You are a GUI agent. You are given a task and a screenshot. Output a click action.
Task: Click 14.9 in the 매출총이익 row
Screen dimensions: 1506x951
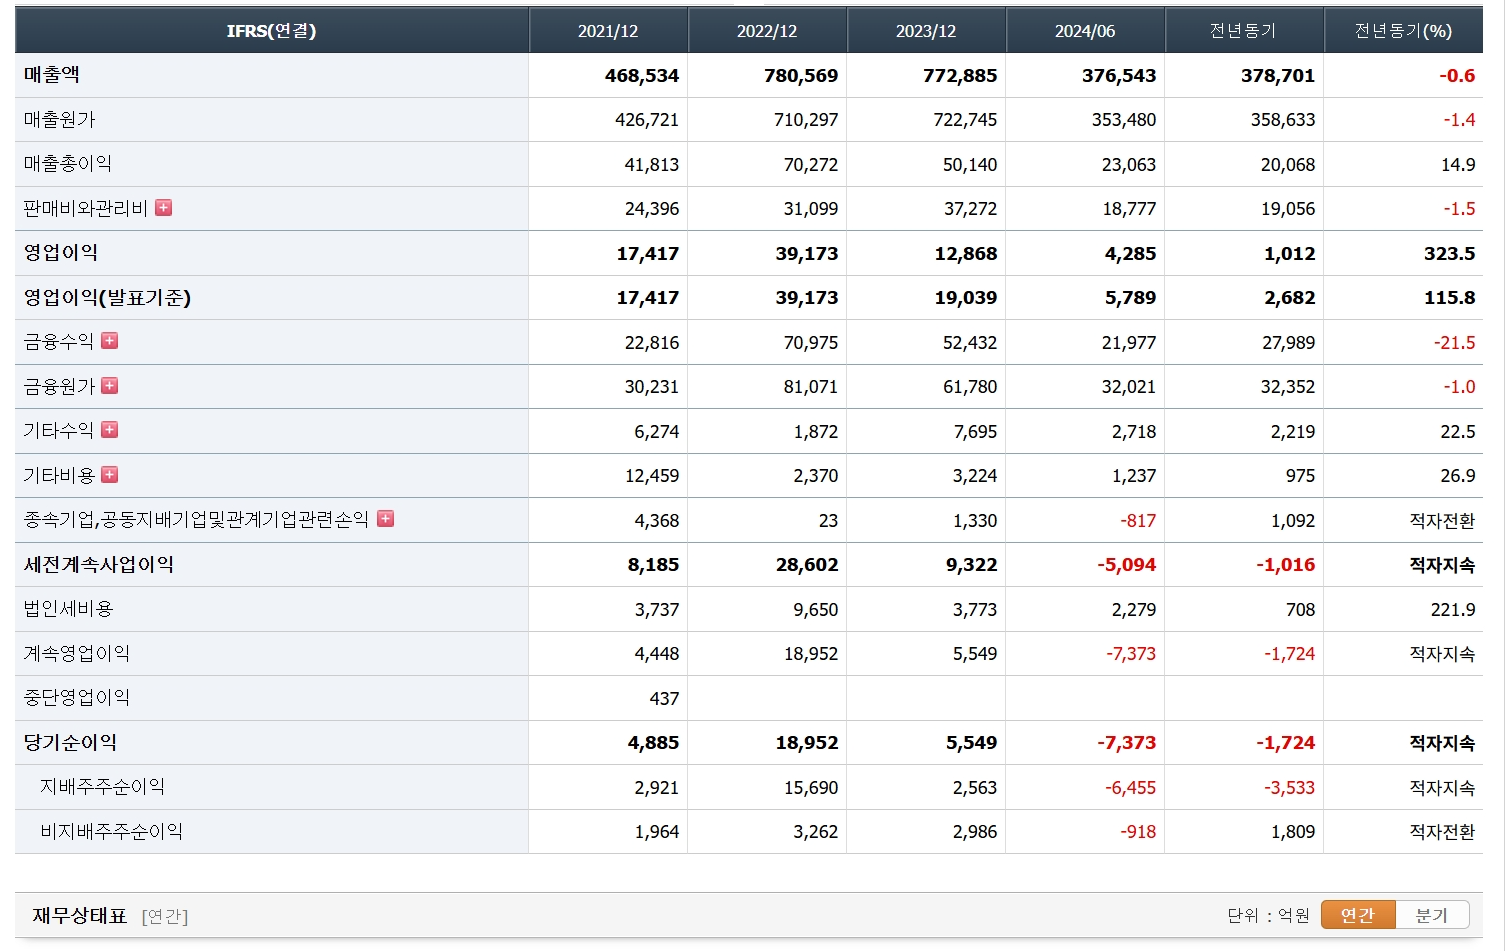tap(1458, 165)
